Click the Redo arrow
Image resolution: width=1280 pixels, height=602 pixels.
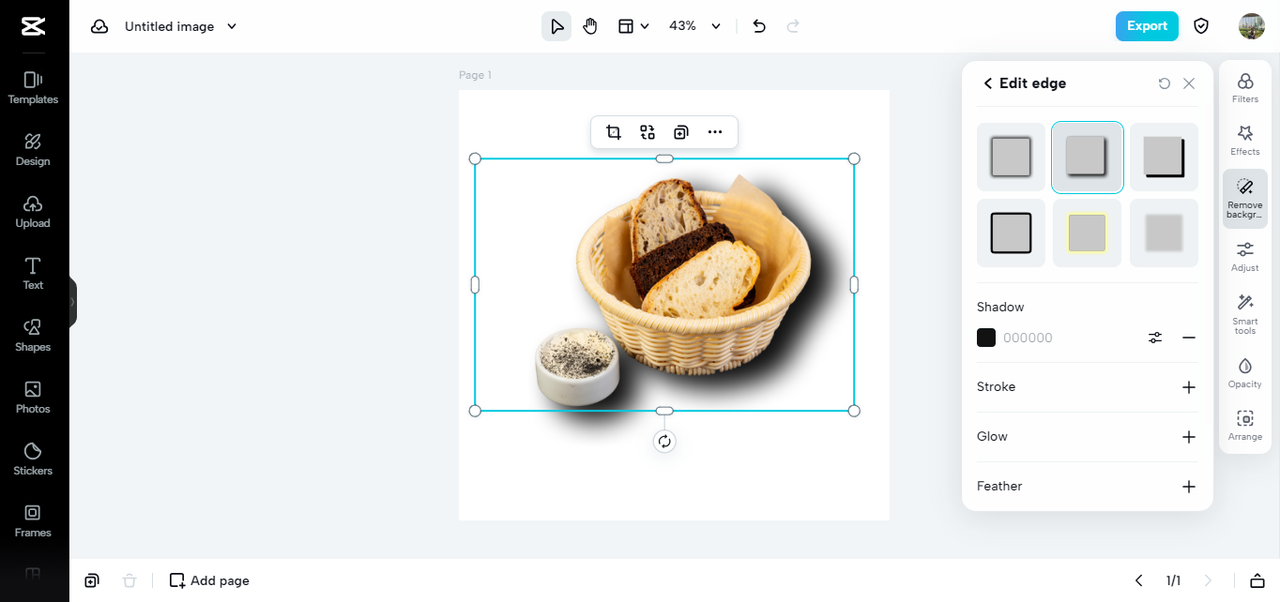click(x=793, y=26)
